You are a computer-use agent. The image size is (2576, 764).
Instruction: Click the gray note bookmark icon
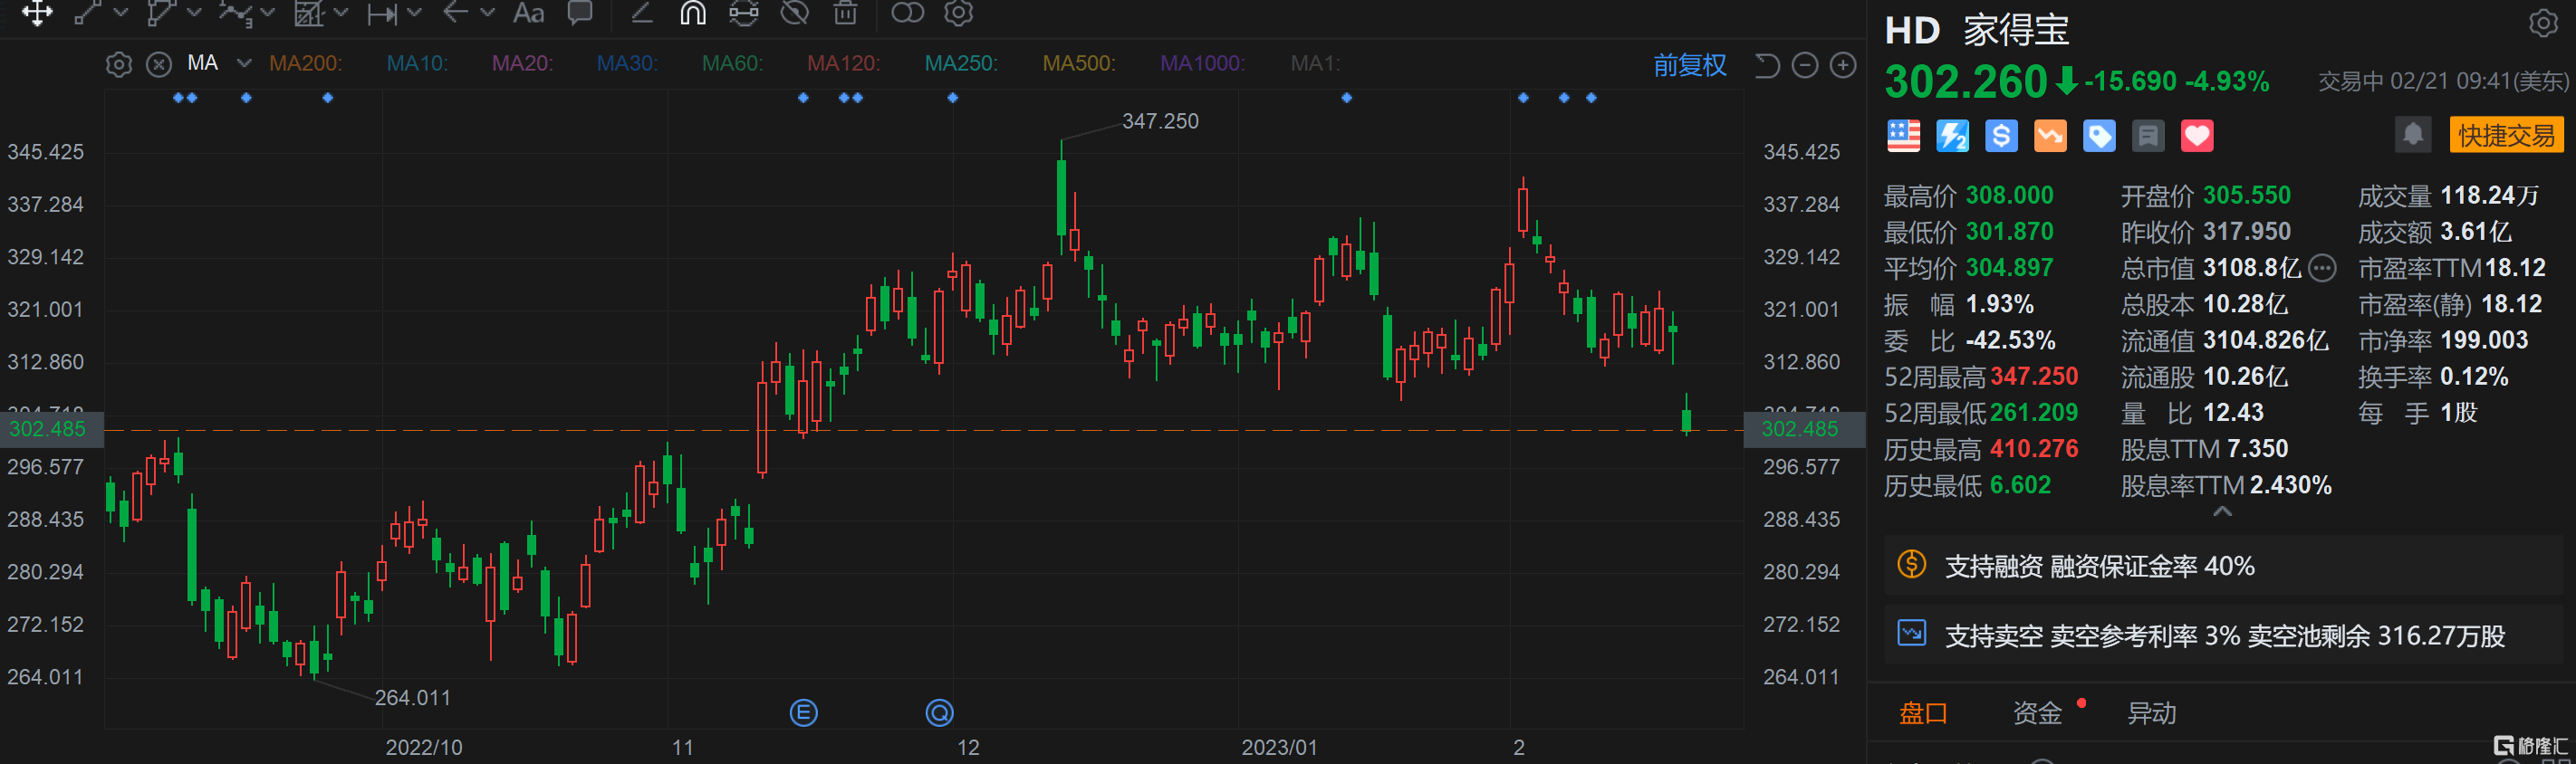pos(2148,135)
